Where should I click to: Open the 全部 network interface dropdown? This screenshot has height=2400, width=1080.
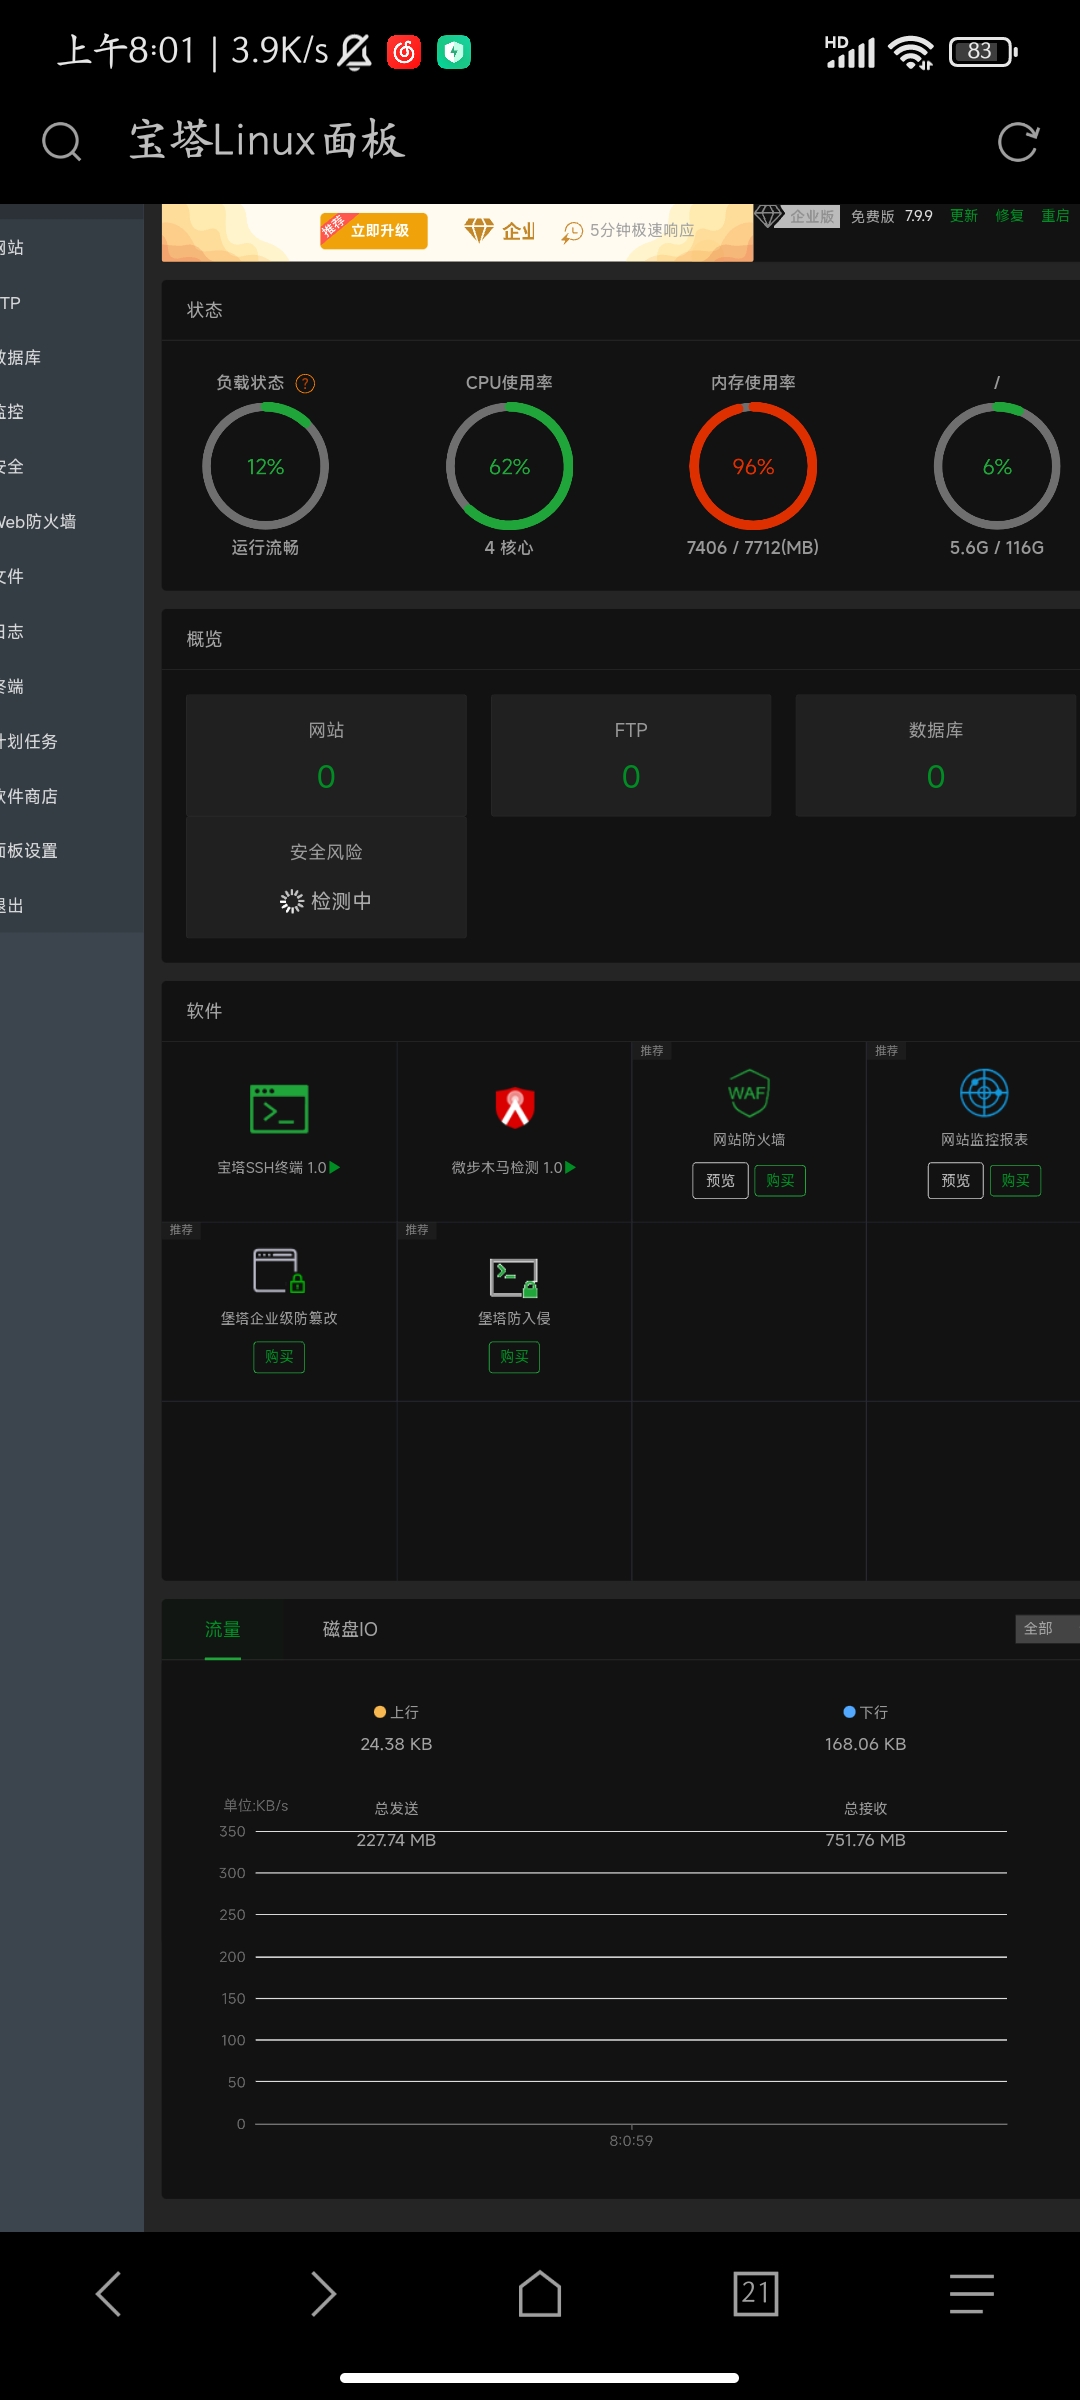pyautogui.click(x=1047, y=1629)
